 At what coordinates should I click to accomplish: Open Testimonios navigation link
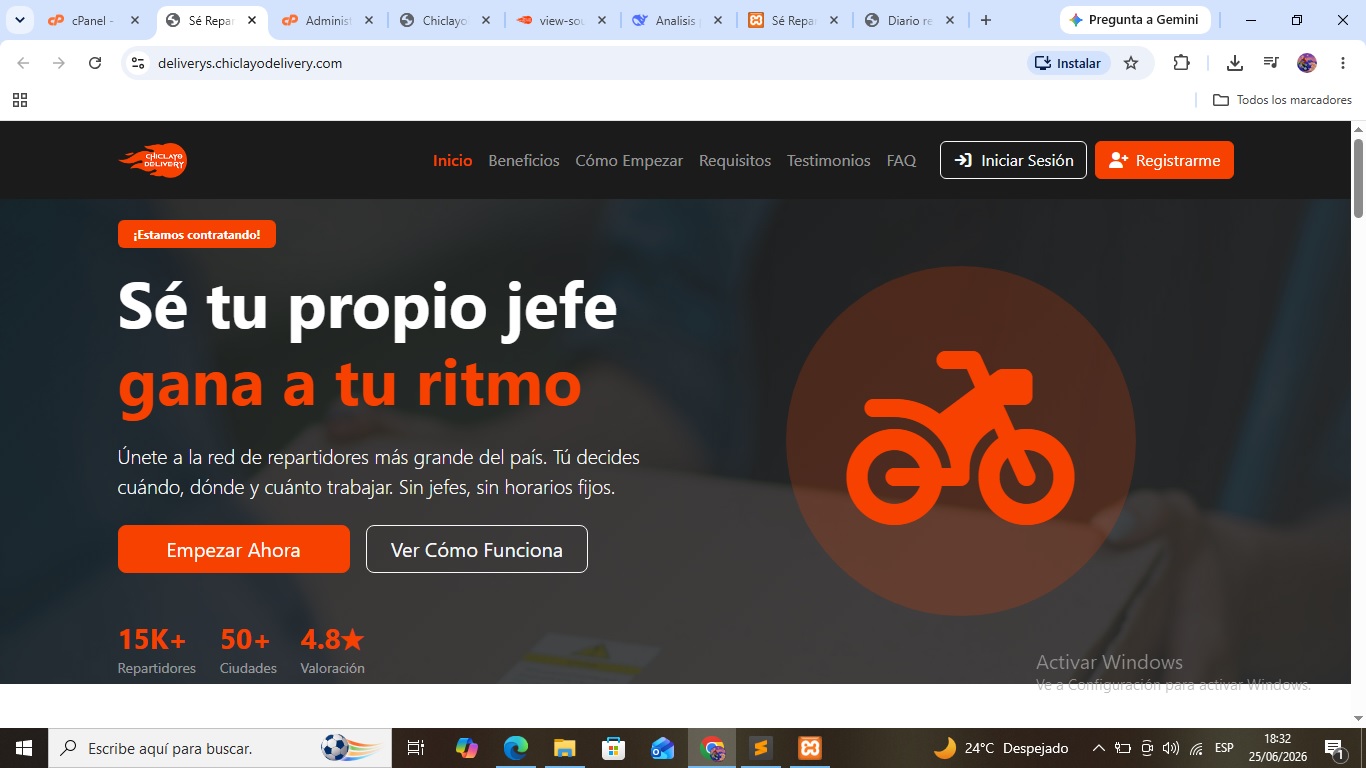click(829, 160)
